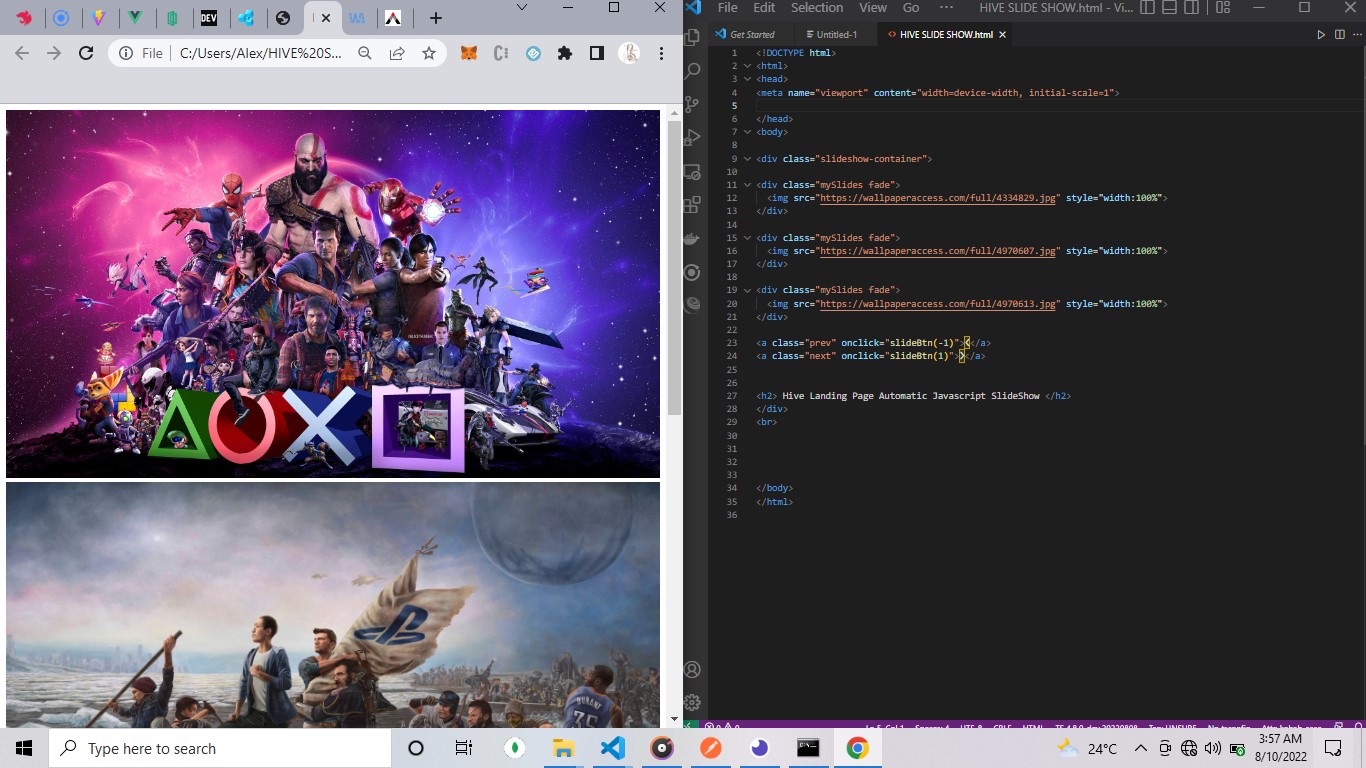
Task: Open the wallpaperaccess 4970607.jpg link
Action: 938,251
